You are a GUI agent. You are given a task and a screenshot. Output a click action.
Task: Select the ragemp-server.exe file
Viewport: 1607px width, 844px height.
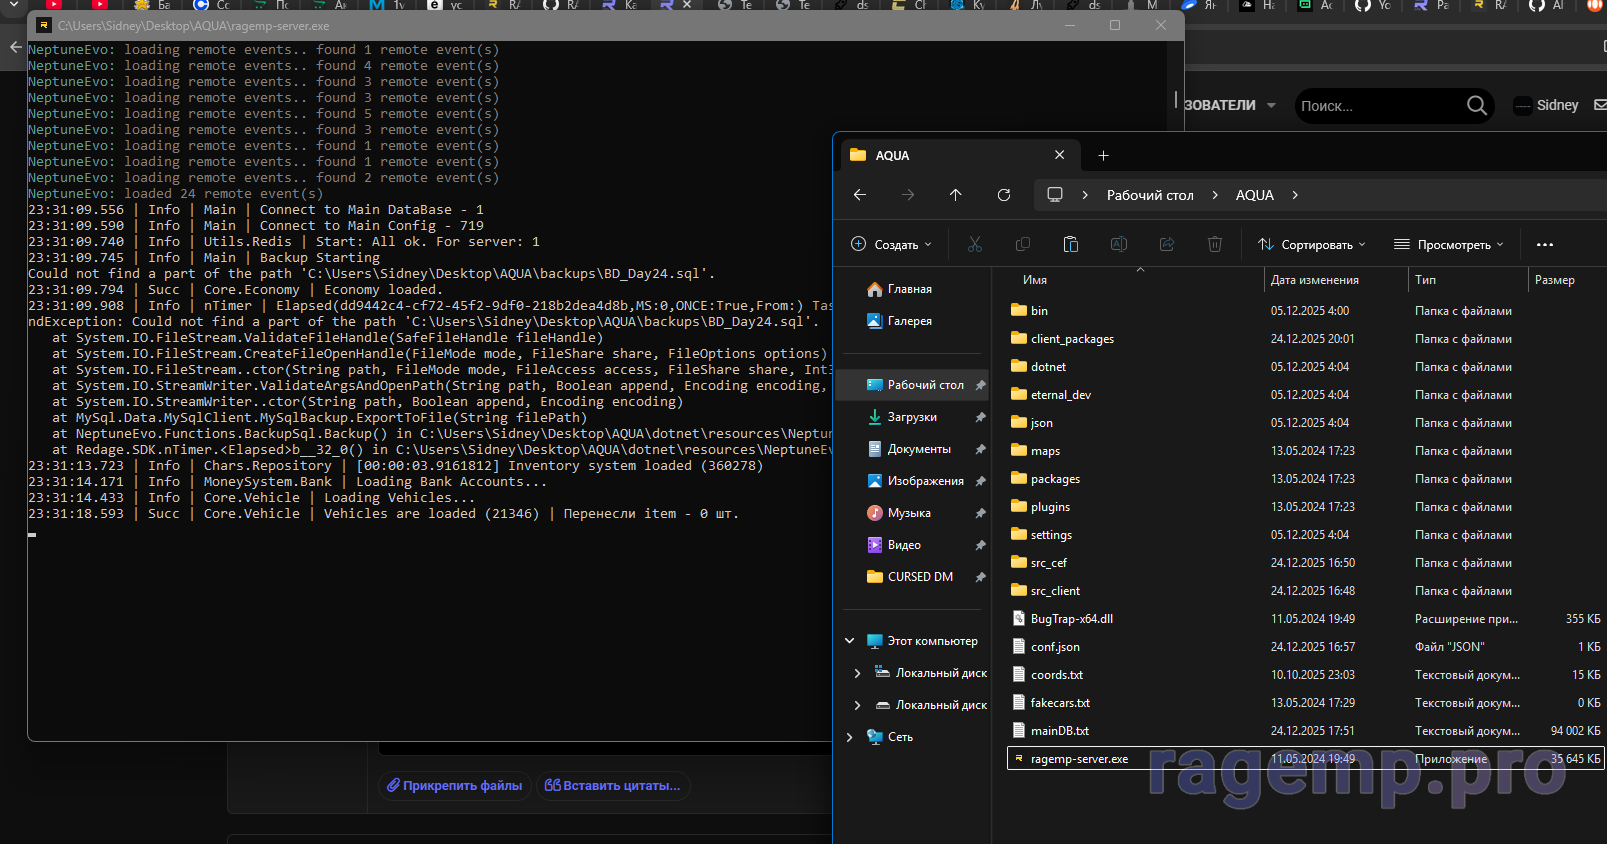[1079, 759]
